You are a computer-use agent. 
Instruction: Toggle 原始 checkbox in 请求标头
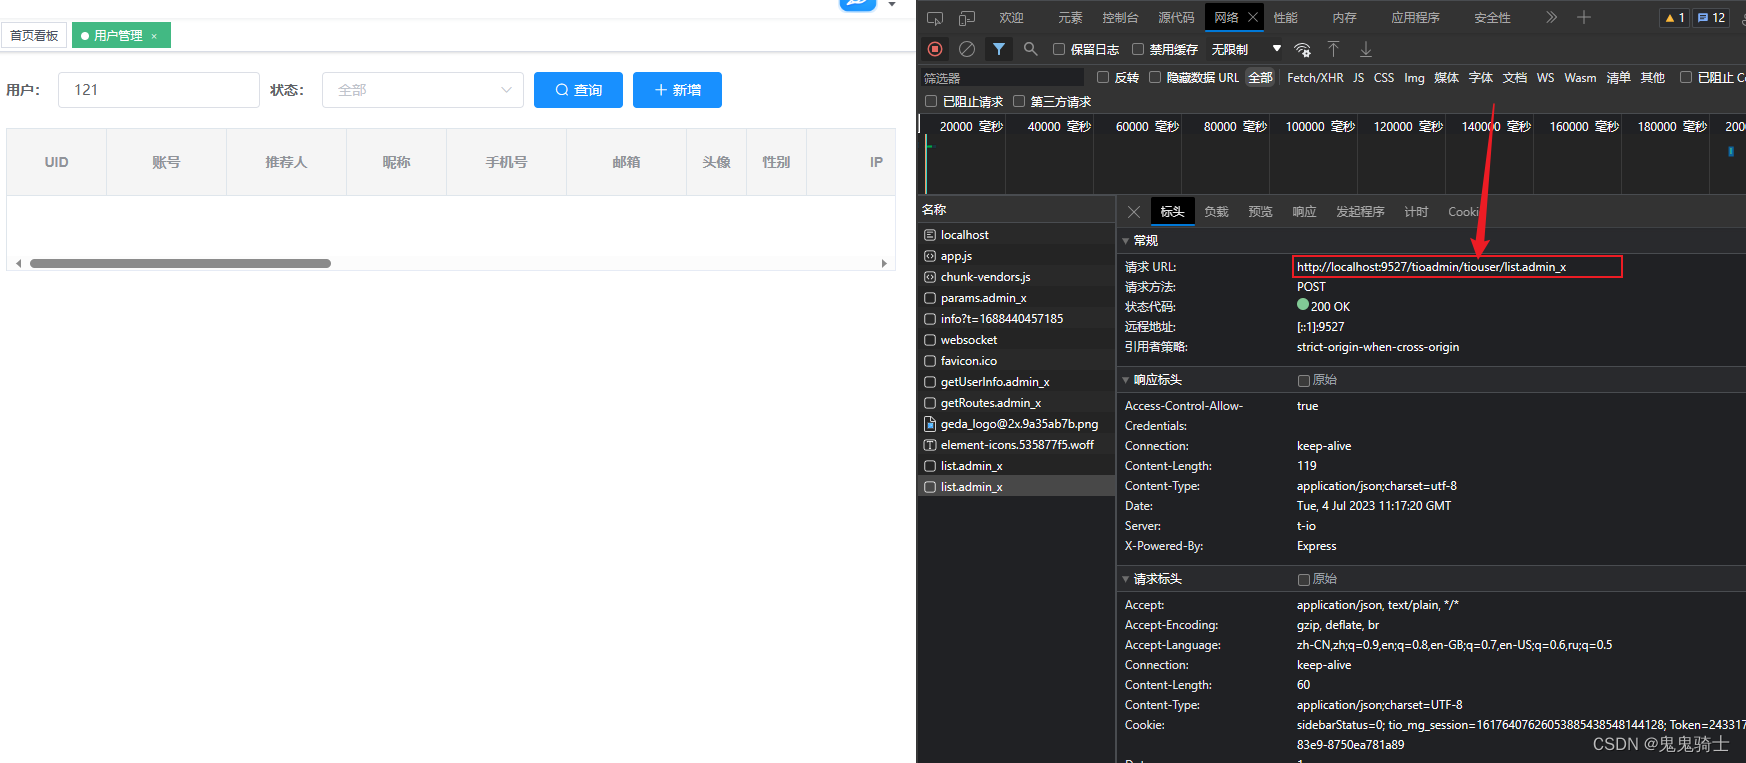(x=1304, y=579)
